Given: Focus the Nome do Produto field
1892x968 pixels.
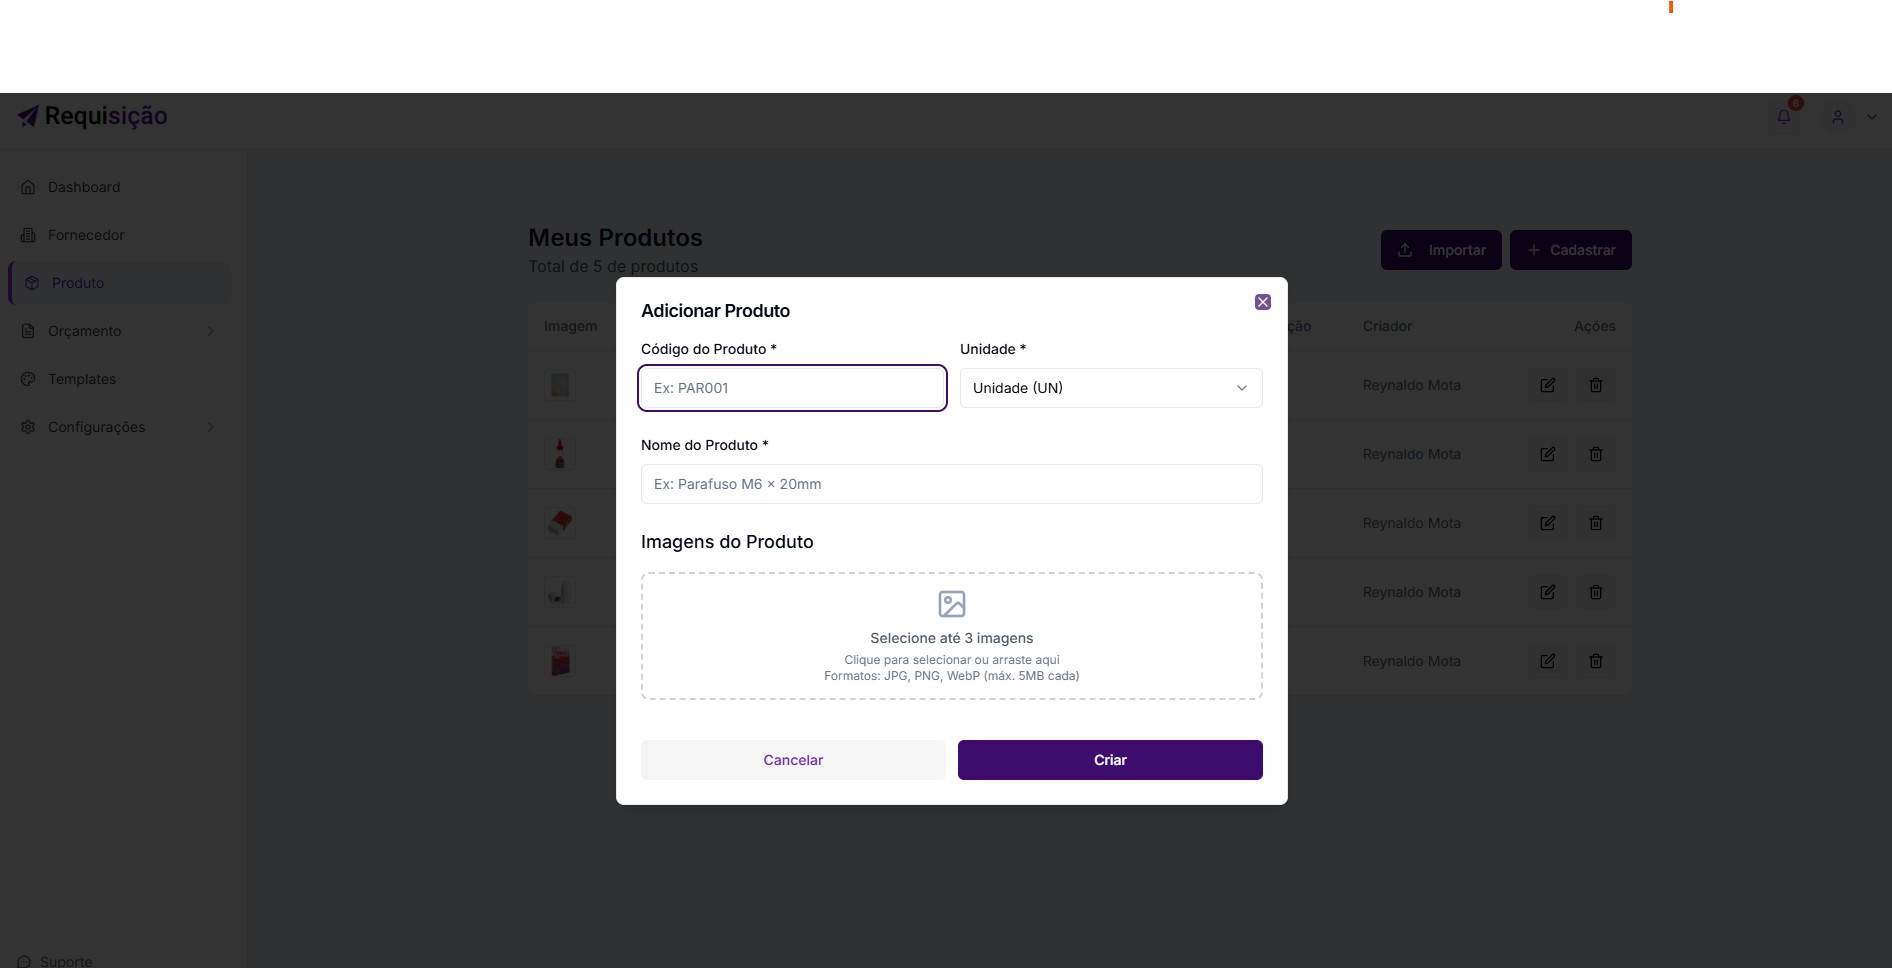Looking at the screenshot, I should [x=951, y=484].
